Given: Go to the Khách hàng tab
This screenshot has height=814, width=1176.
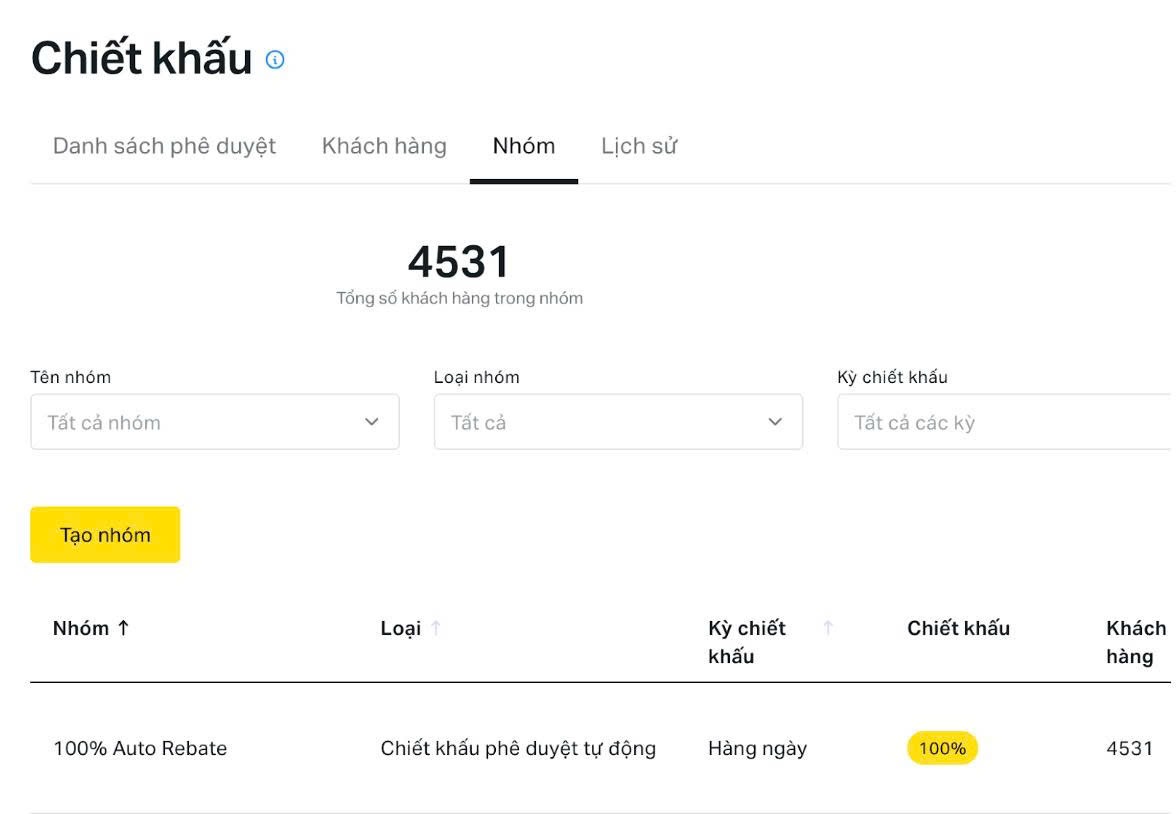Looking at the screenshot, I should pos(384,146).
